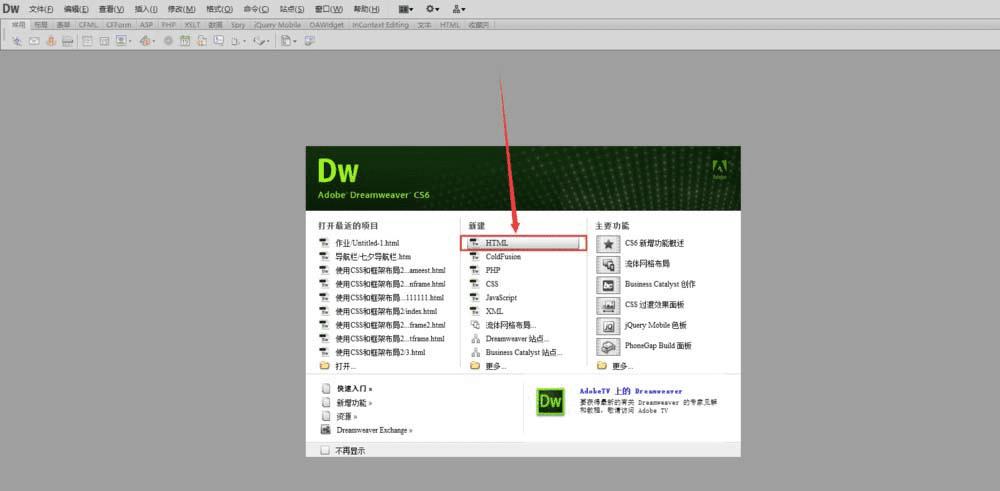The width and height of the screenshot is (1000, 491).
Task: Click the green Dw AdobeTV thumbnail
Action: 550,401
